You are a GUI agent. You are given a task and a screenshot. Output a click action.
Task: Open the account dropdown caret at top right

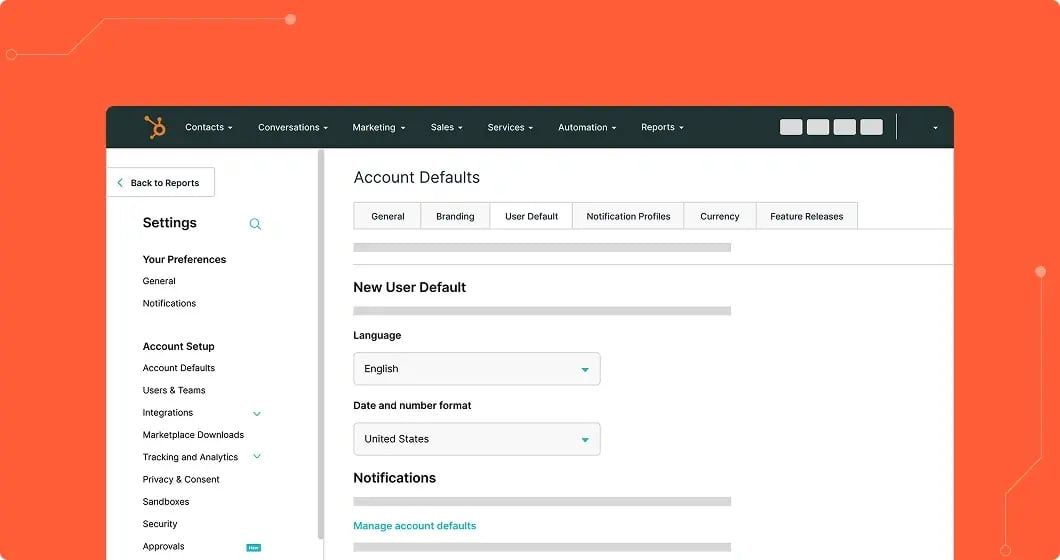tap(935, 128)
